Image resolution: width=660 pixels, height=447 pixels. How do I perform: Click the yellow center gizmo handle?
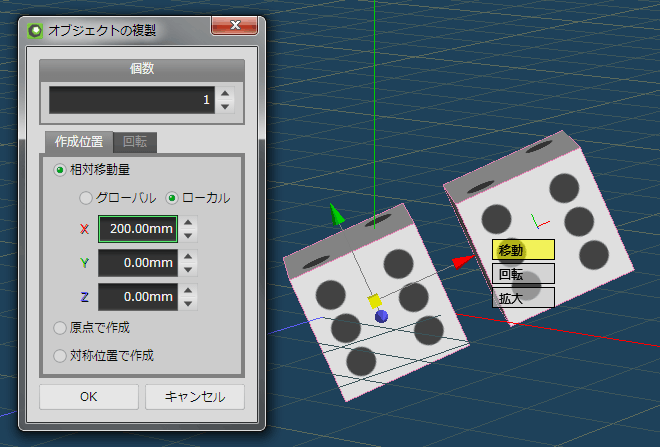(x=374, y=301)
